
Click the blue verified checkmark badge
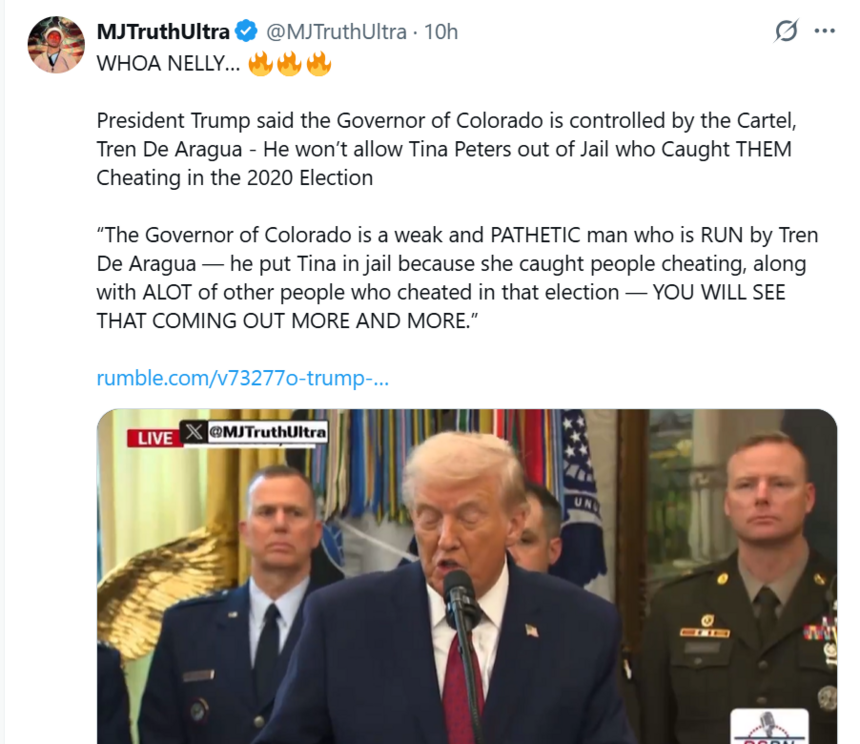pyautogui.click(x=246, y=31)
